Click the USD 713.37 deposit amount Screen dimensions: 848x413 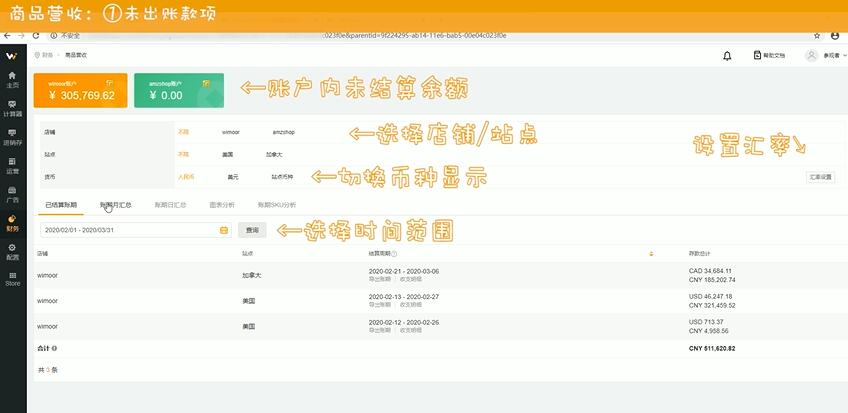(x=705, y=322)
